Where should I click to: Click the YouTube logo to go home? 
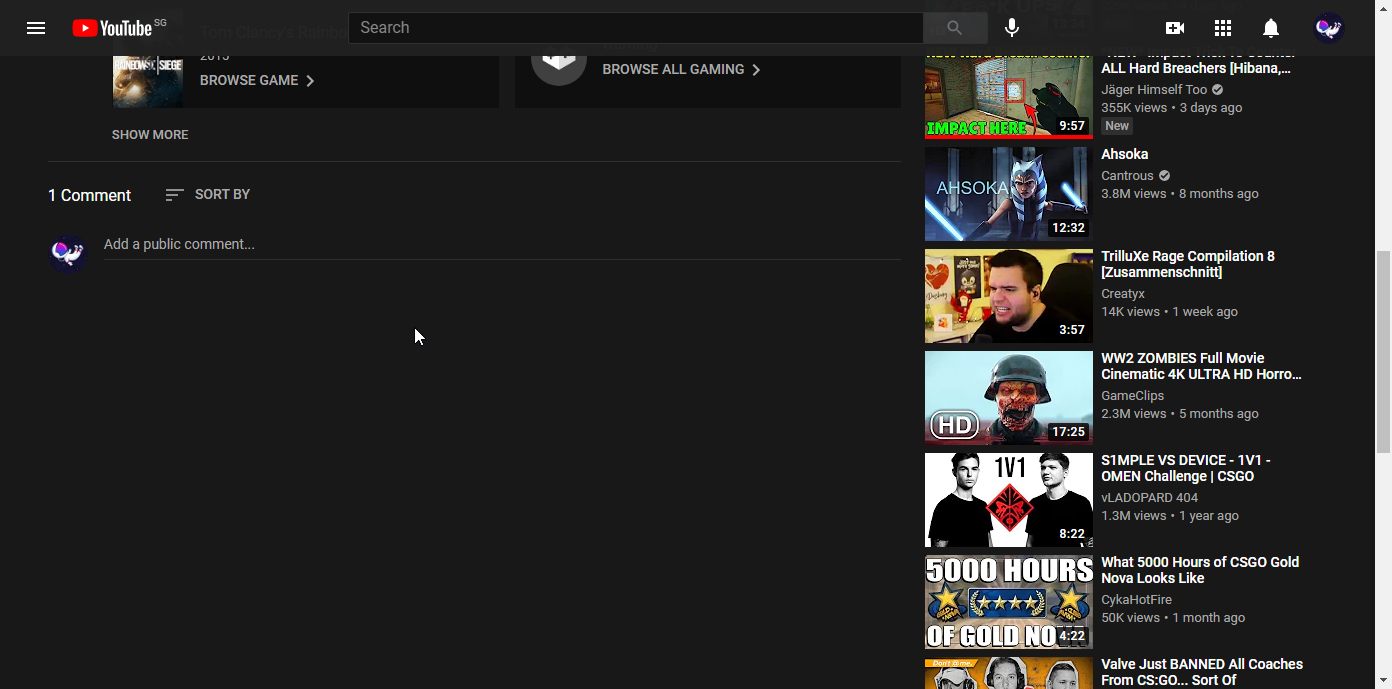pyautogui.click(x=112, y=28)
